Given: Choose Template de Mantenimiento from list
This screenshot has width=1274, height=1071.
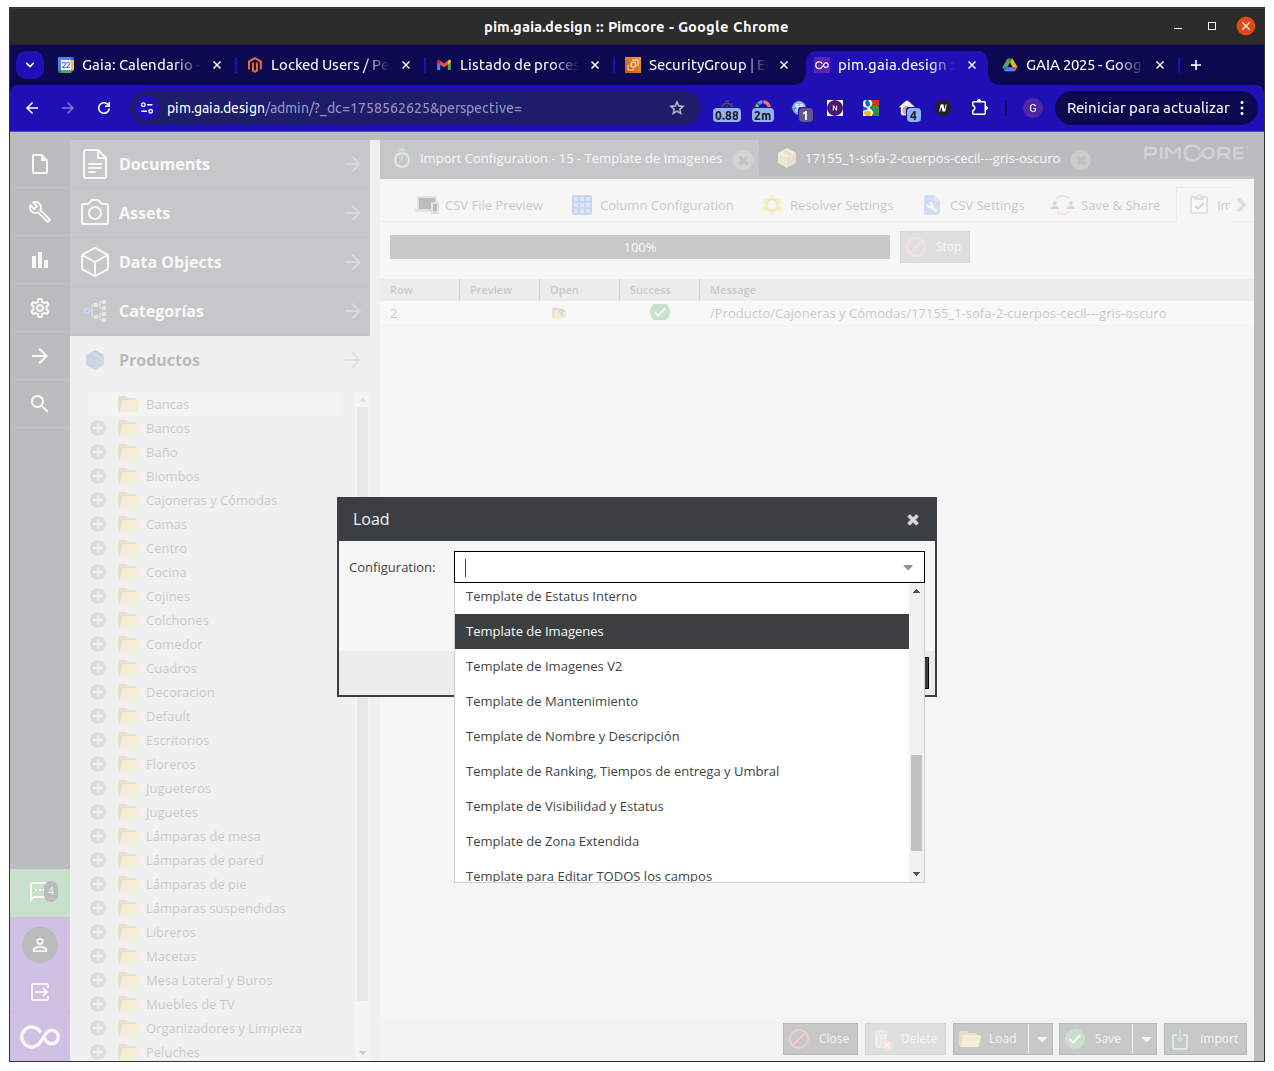Looking at the screenshot, I should click(551, 701).
